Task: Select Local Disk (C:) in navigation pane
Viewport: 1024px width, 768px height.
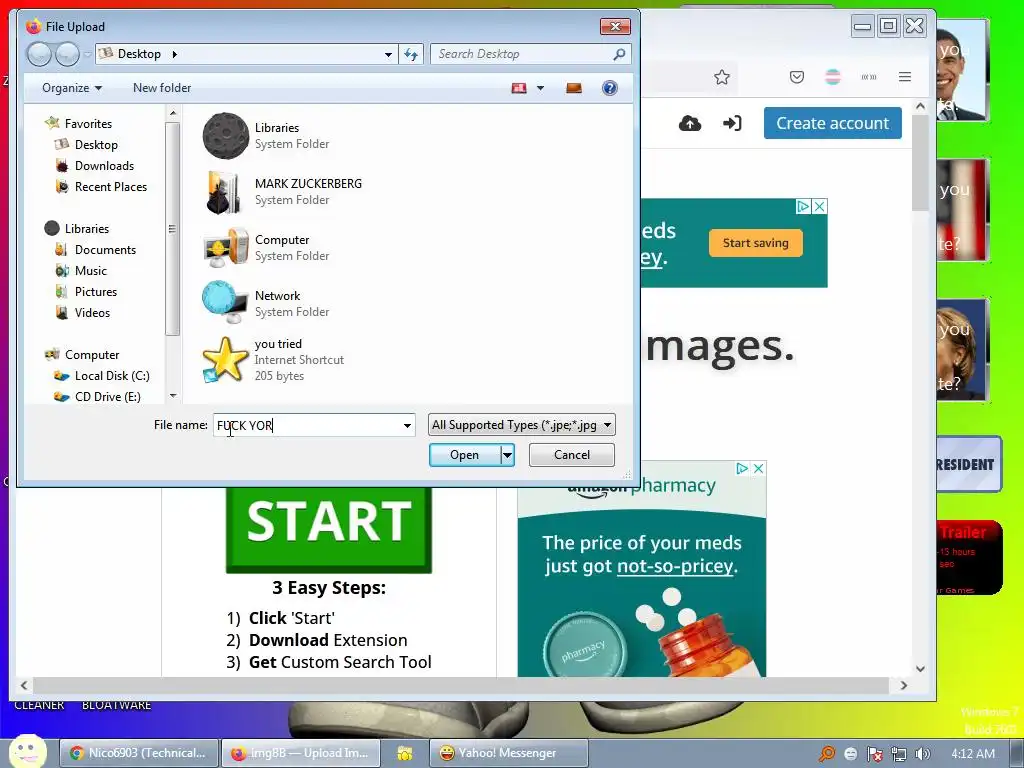Action: [x=112, y=376]
